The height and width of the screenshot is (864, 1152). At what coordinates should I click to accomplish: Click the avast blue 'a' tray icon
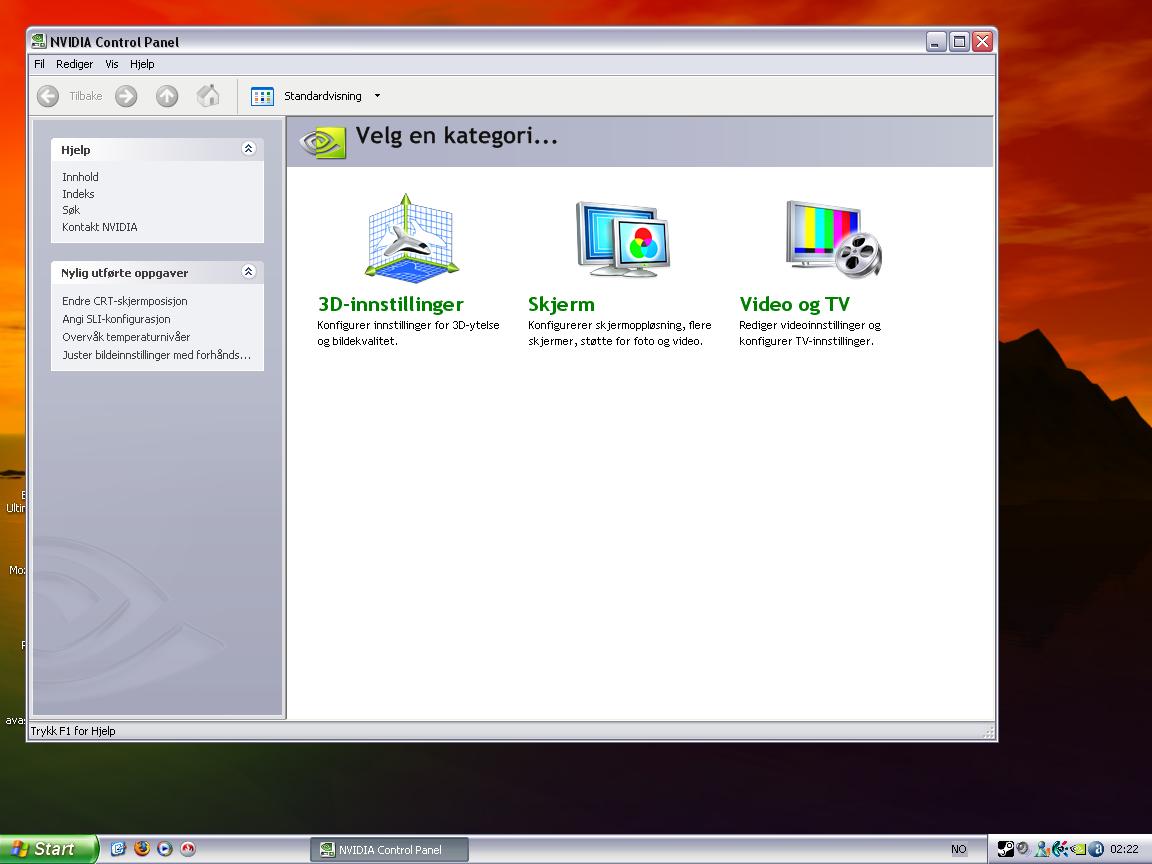coord(1095,849)
